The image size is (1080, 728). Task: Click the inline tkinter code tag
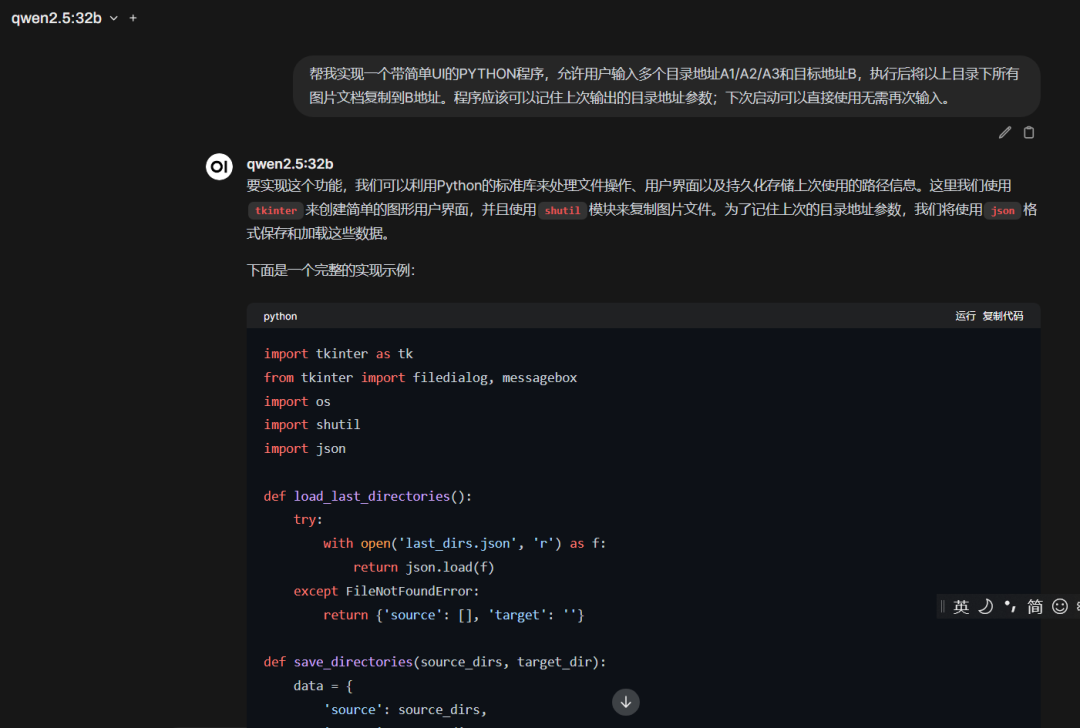point(276,211)
